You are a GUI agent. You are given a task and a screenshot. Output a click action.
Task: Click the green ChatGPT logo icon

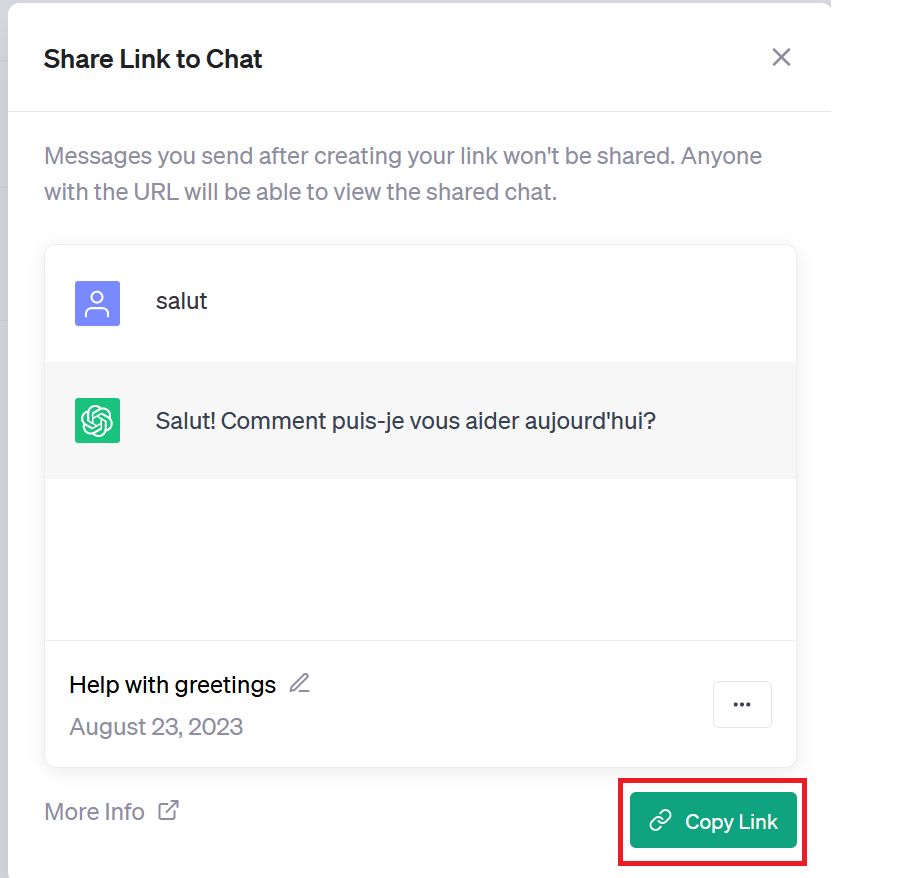(97, 420)
